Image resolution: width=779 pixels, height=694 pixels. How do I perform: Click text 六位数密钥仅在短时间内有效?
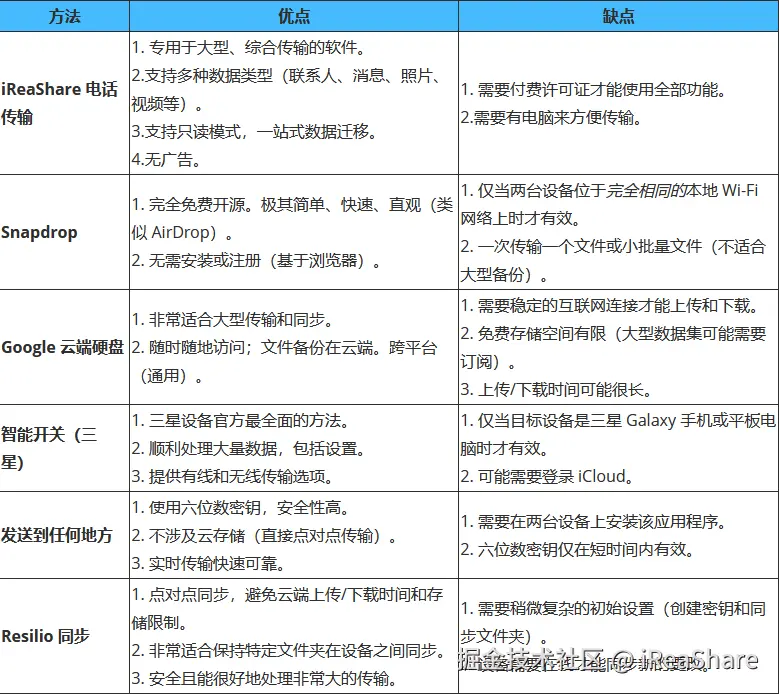click(x=581, y=549)
